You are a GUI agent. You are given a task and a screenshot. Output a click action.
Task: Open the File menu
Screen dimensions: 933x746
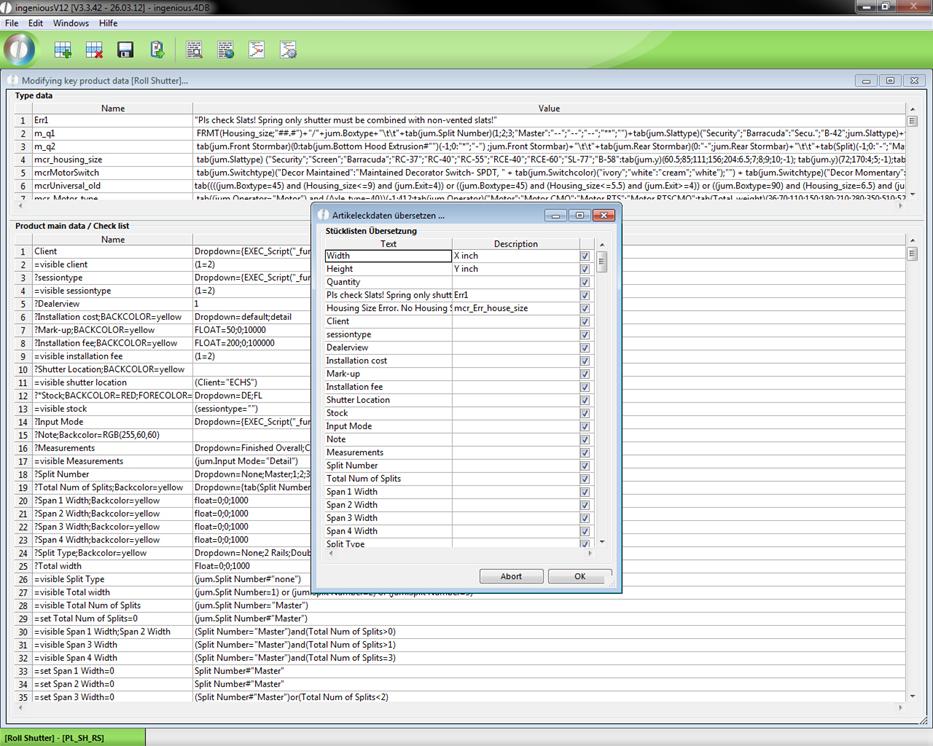point(12,23)
